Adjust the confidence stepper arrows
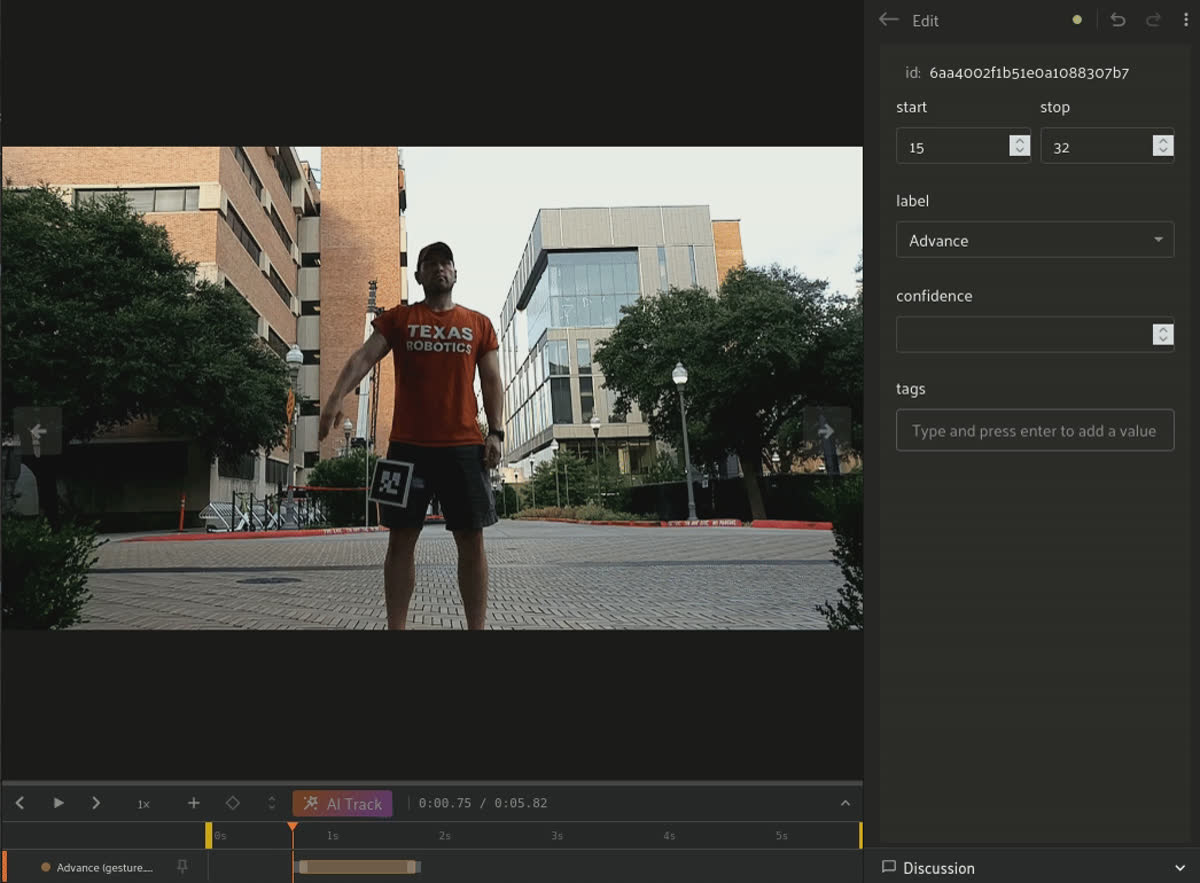The width and height of the screenshot is (1200, 883). pos(1163,334)
